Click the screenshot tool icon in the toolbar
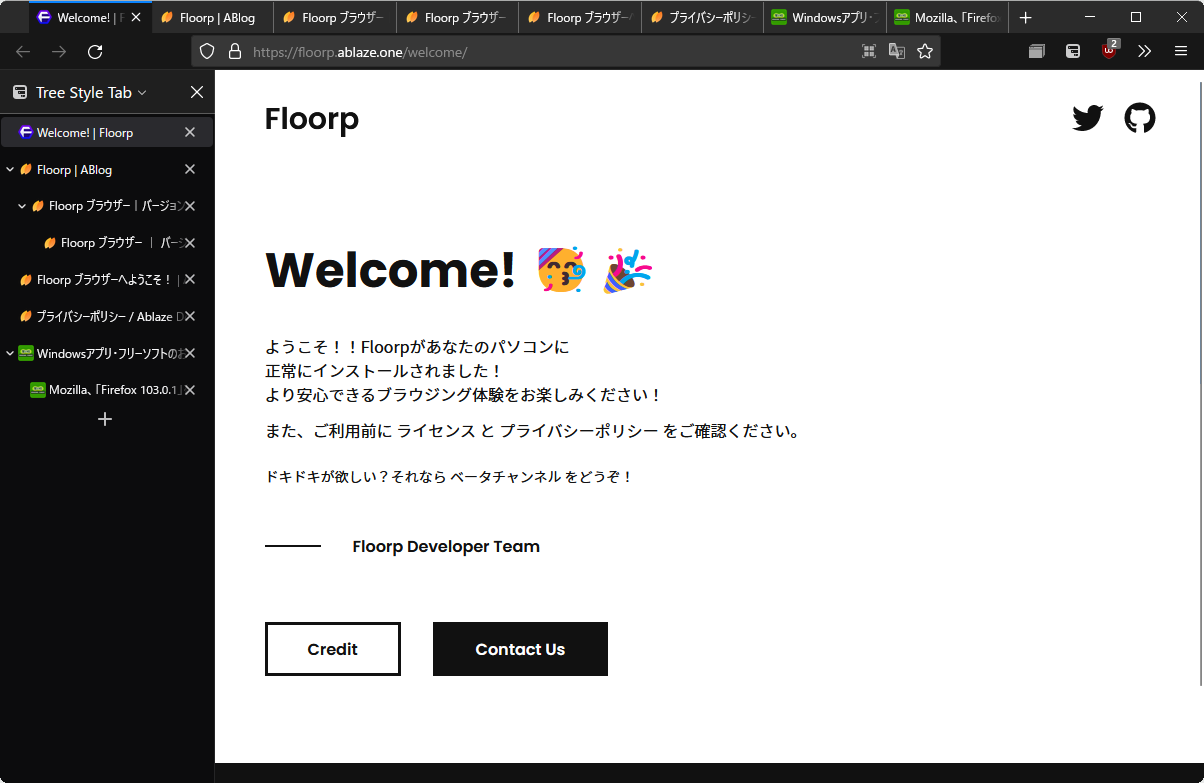This screenshot has height=783, width=1204. tap(869, 51)
